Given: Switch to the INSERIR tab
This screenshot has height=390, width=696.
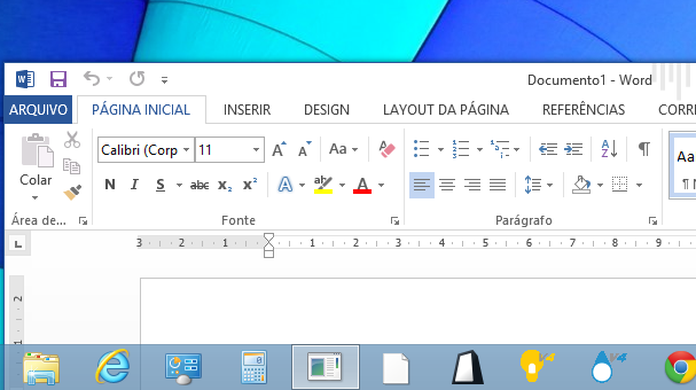Looking at the screenshot, I should [247, 110].
